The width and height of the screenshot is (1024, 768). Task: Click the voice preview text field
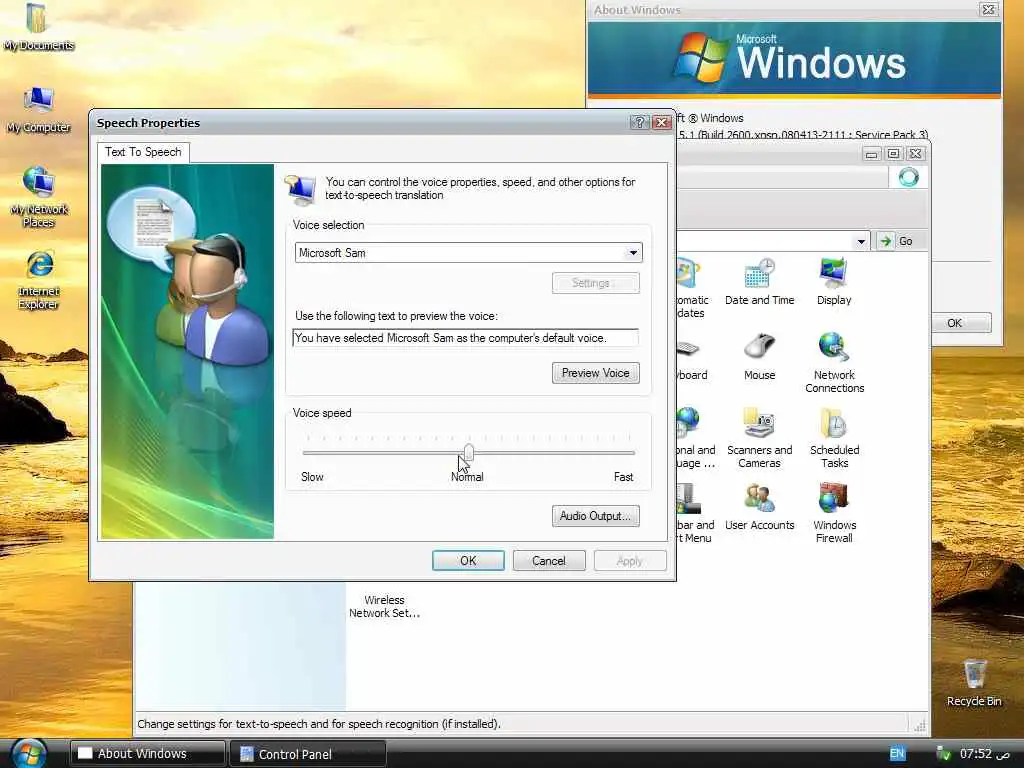point(466,338)
